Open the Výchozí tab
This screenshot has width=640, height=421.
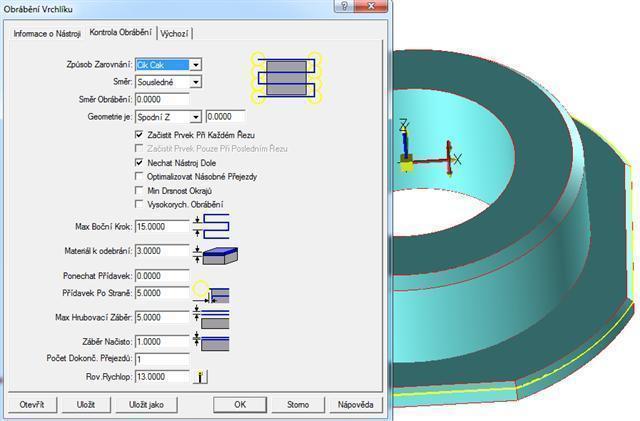click(174, 33)
